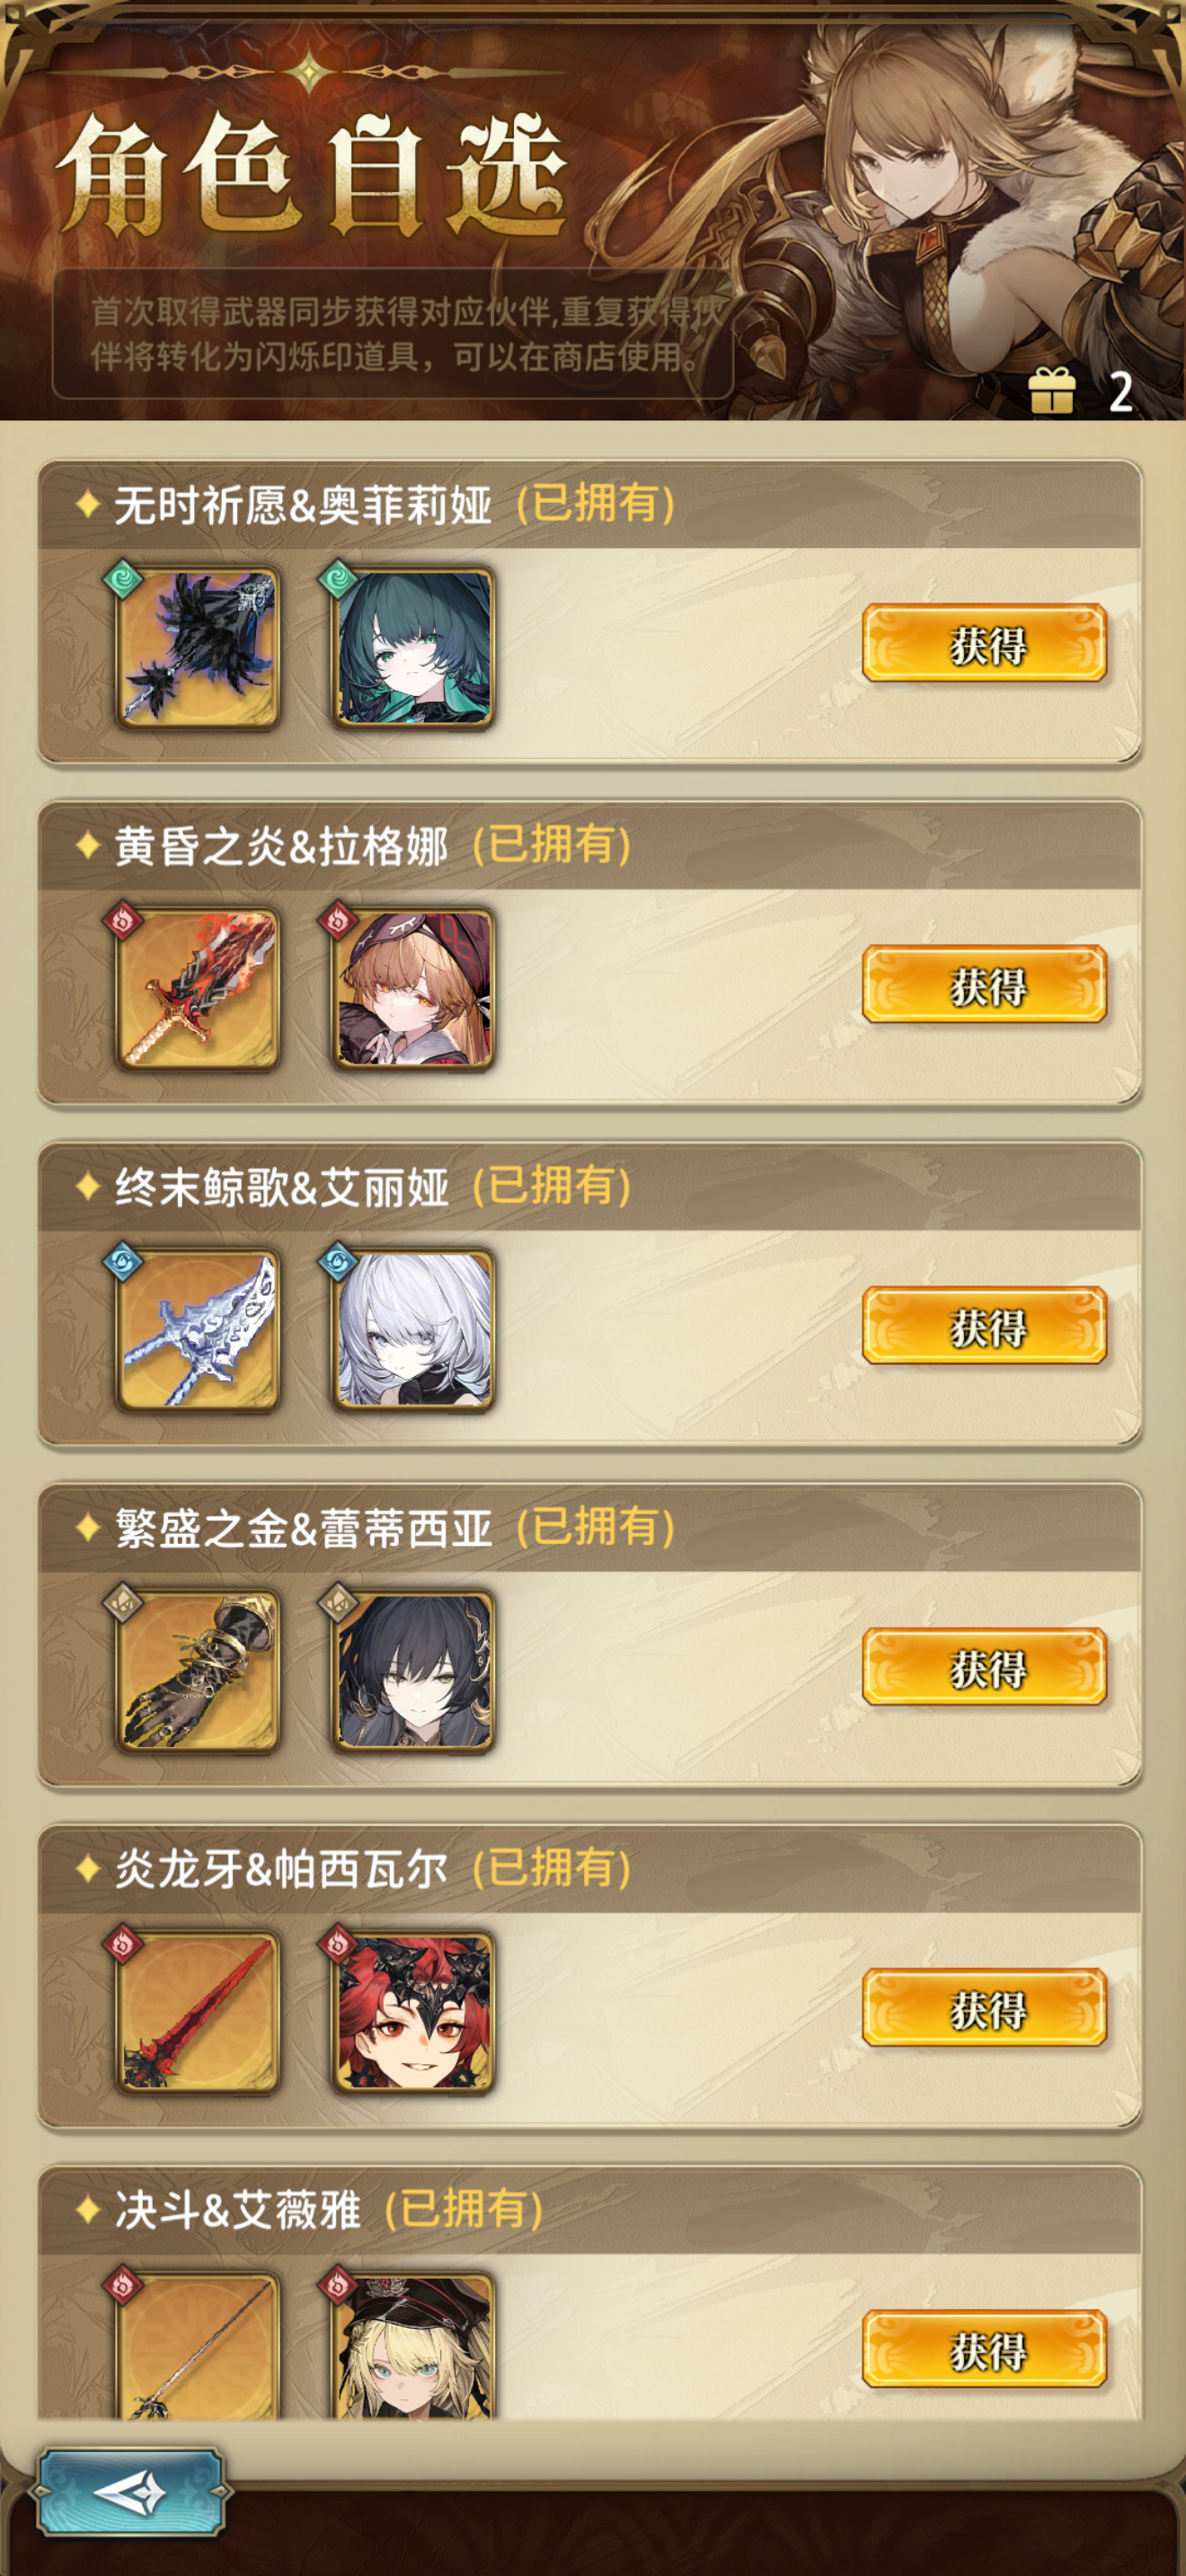Screen dimensions: 1186x2576
Task: Click 获得 for 黄昏之炎&拉格娜
Action: coord(985,984)
